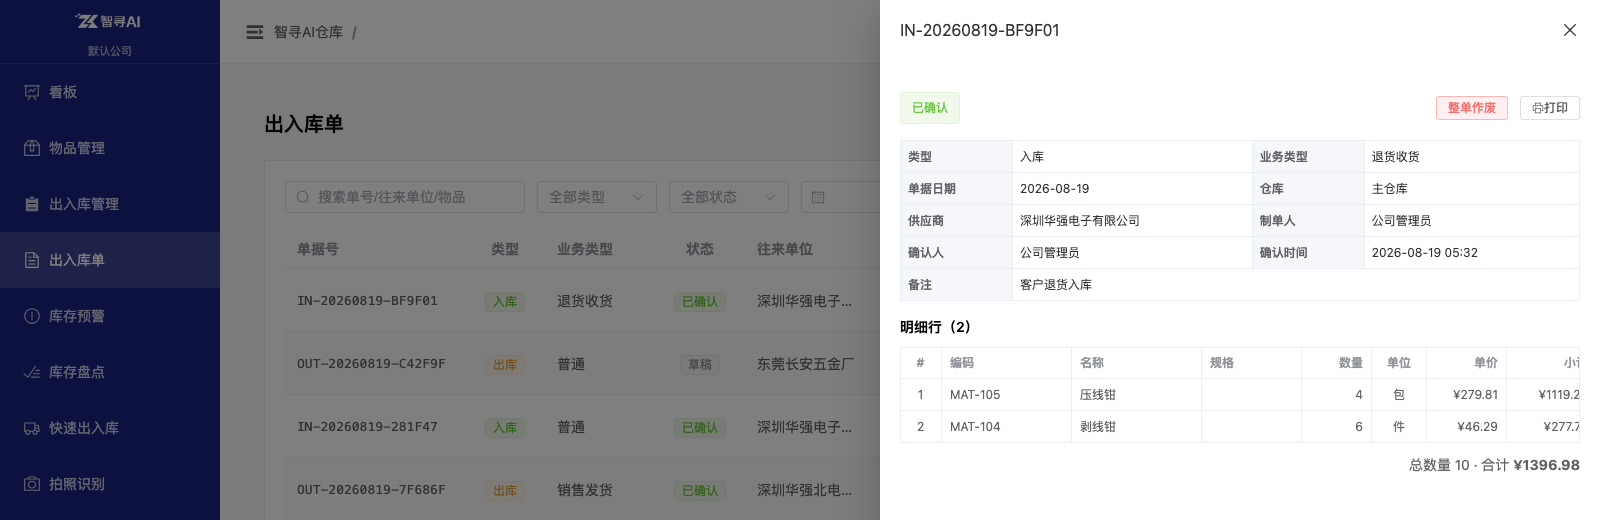The width and height of the screenshot is (1600, 520).
Task: Click the 销售发货 business type cell
Action: tap(585, 490)
